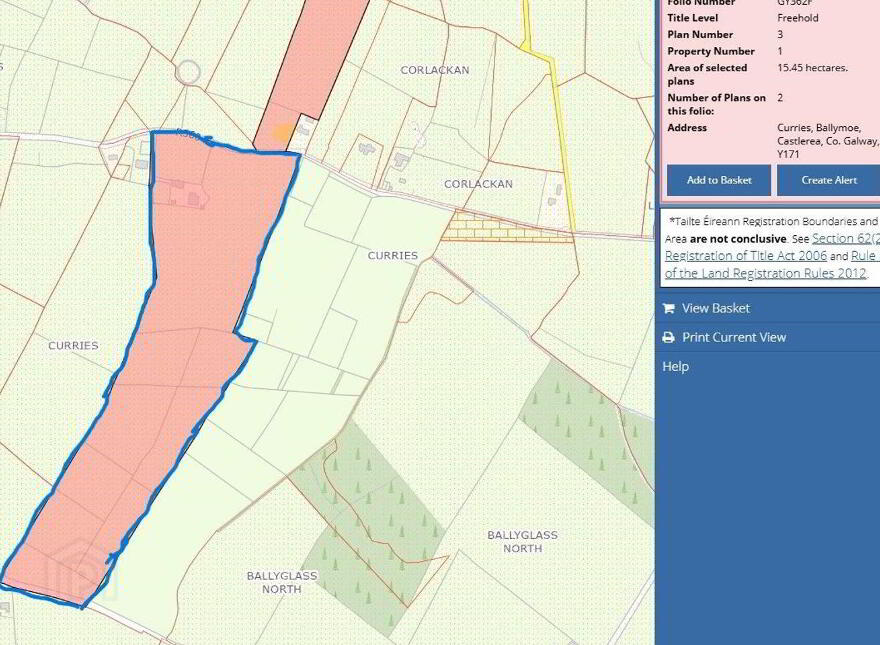Click the '15.45 hectares.' area value
This screenshot has height=645, width=880.
(x=812, y=68)
